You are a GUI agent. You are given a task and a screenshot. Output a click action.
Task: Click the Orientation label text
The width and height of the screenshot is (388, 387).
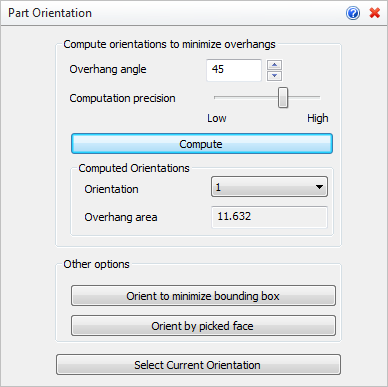click(111, 189)
